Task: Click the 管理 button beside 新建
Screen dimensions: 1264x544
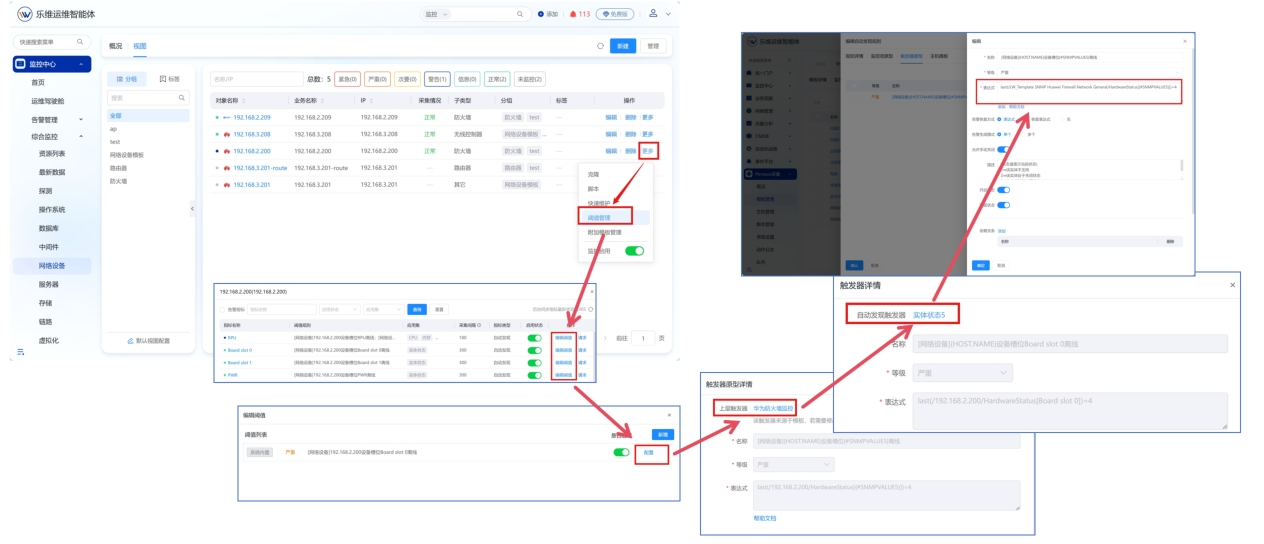Action: click(653, 46)
